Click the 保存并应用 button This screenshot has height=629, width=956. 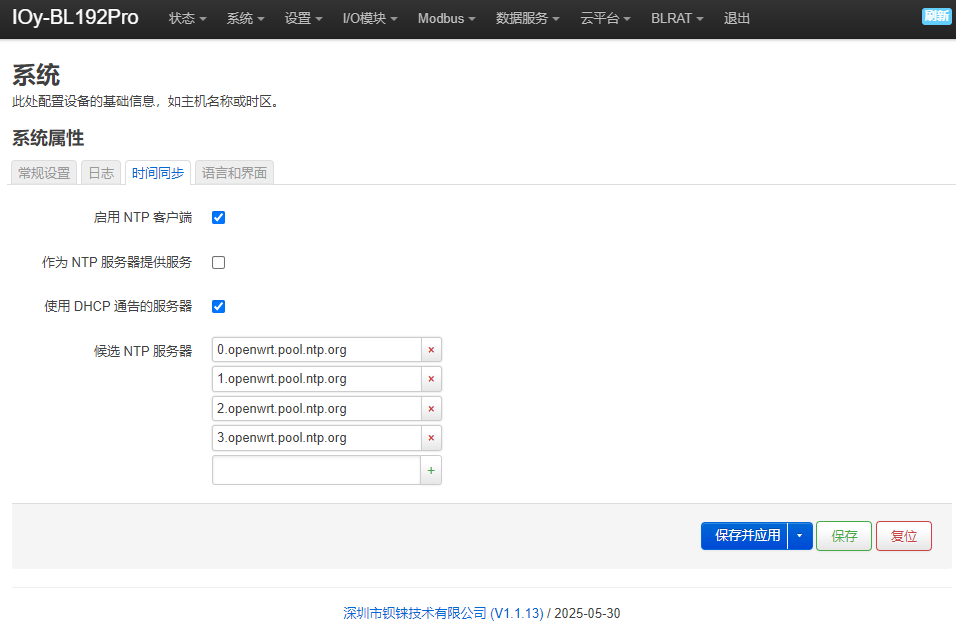pos(744,536)
